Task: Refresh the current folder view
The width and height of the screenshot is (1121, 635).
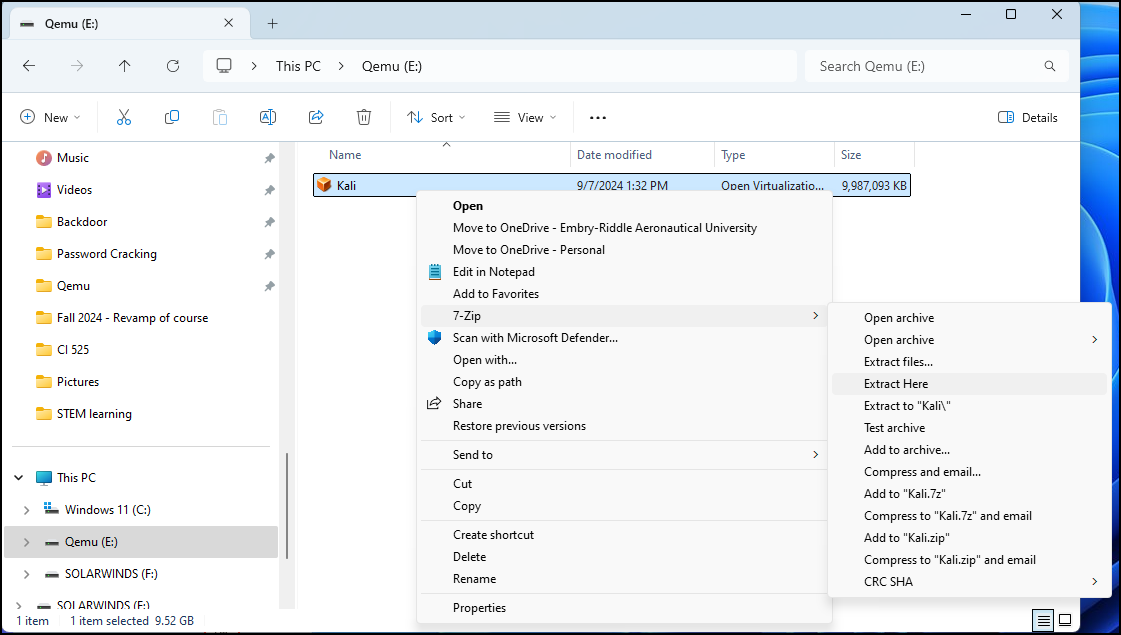Action: pos(173,66)
